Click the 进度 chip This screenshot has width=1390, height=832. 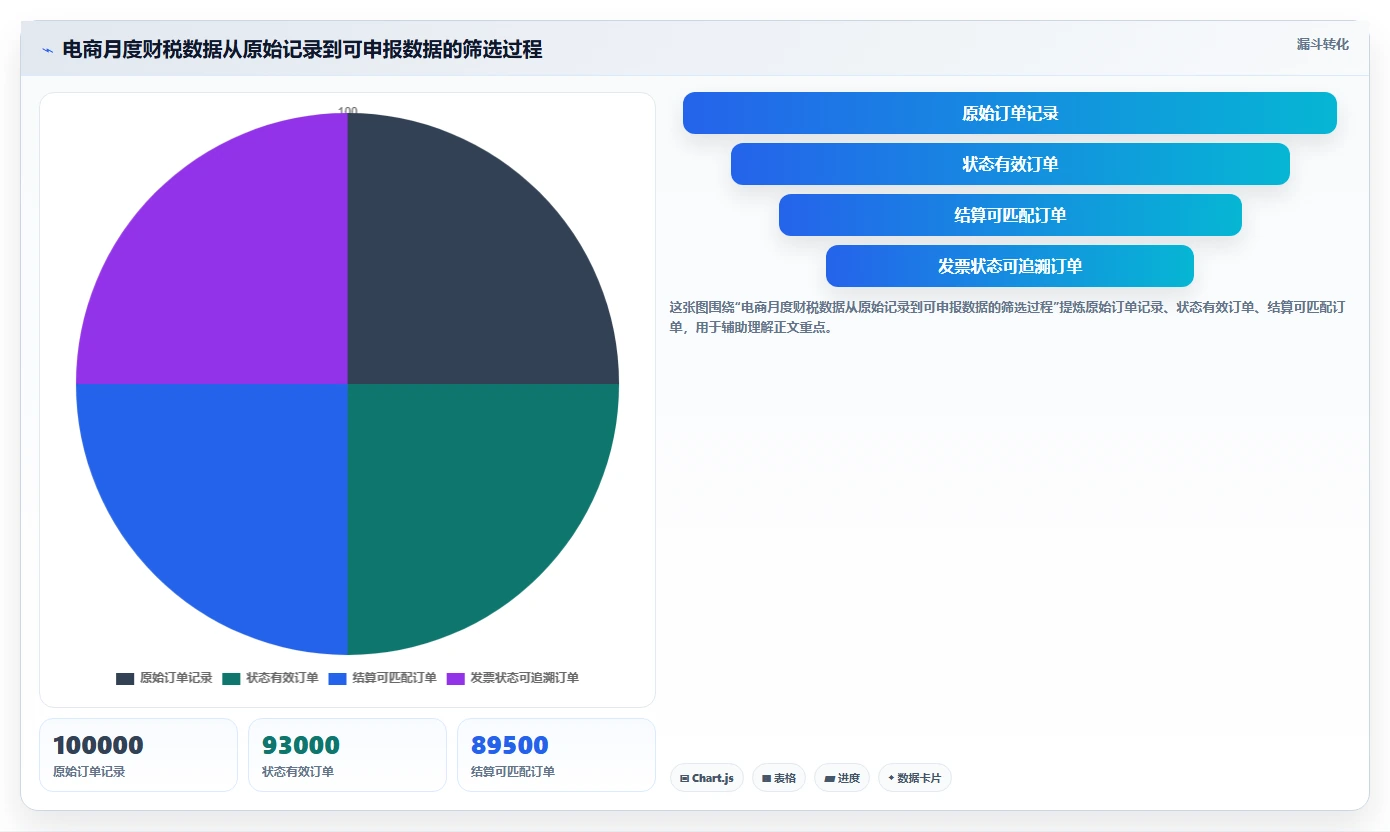pos(842,778)
